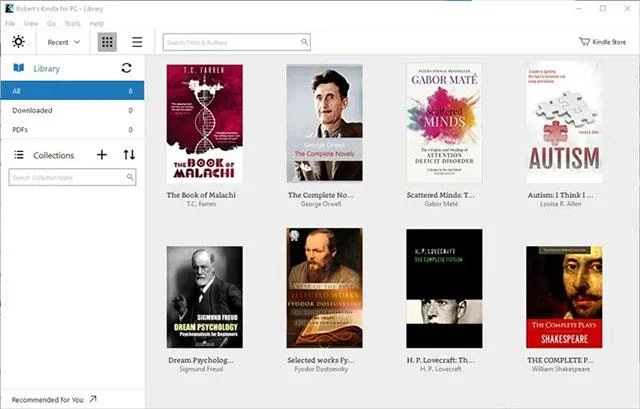The height and width of the screenshot is (409, 640).
Task: Open the Dream Psychology book cover
Action: tap(204, 297)
